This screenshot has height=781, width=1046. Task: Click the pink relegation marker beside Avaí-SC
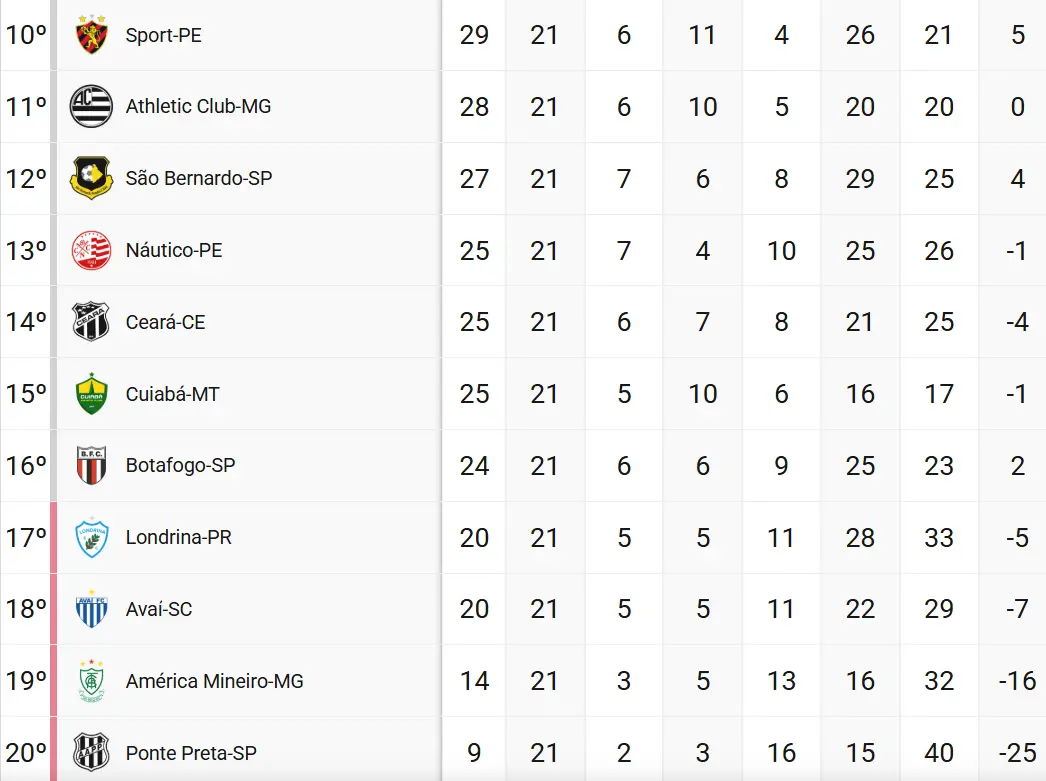pyautogui.click(x=54, y=609)
